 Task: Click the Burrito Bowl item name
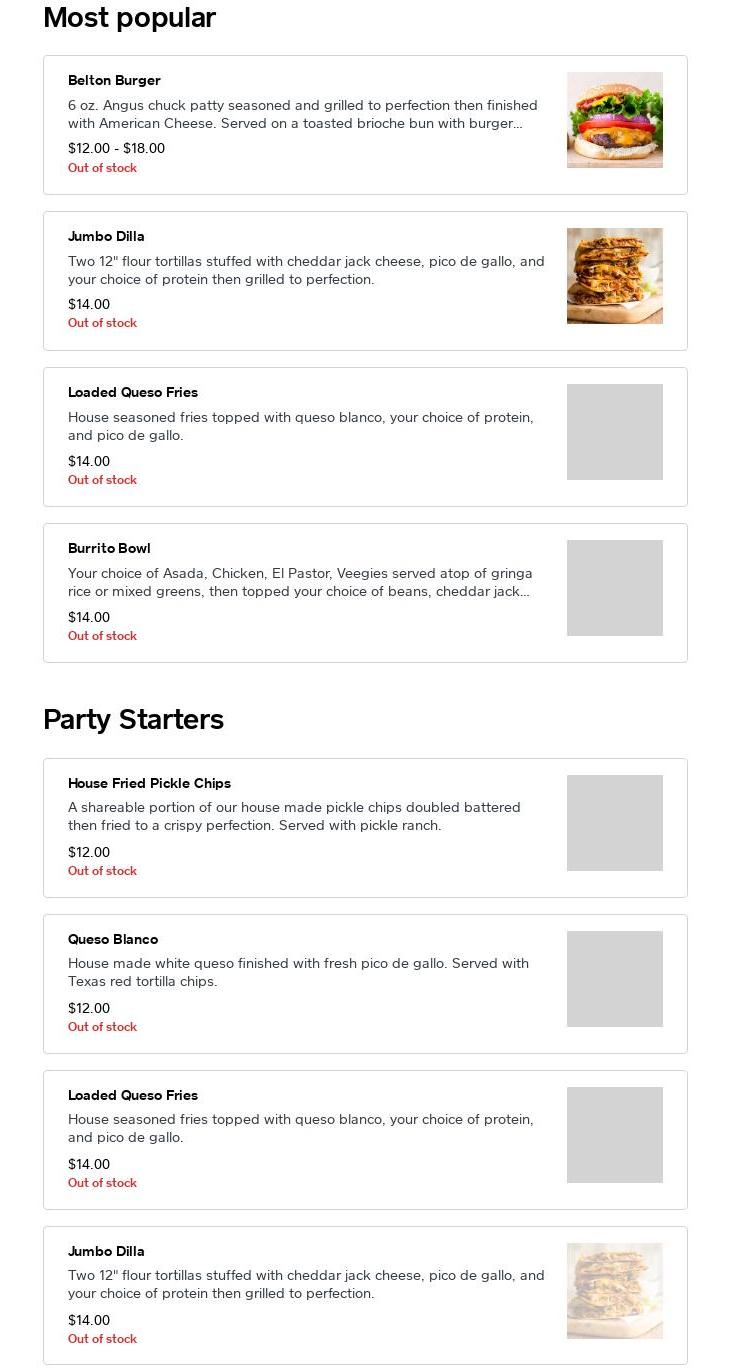109,548
